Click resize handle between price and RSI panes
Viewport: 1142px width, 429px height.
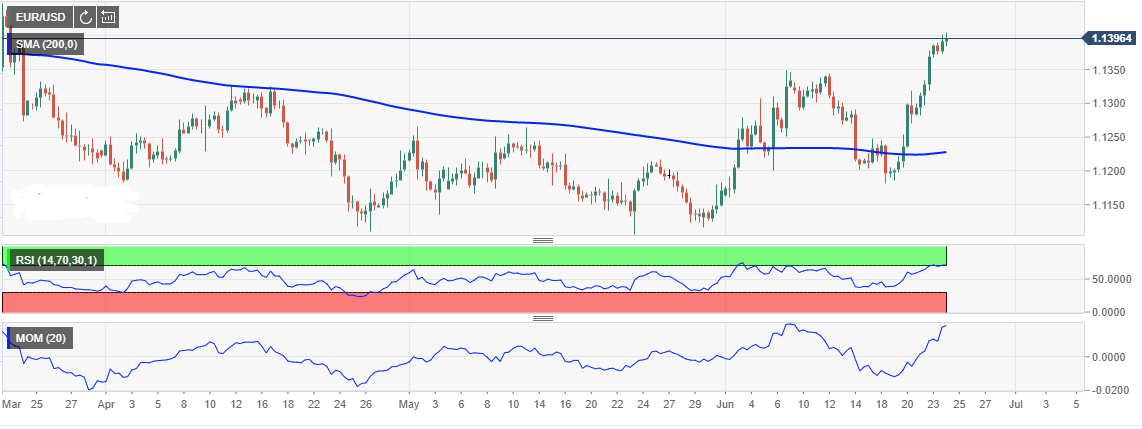tap(543, 240)
